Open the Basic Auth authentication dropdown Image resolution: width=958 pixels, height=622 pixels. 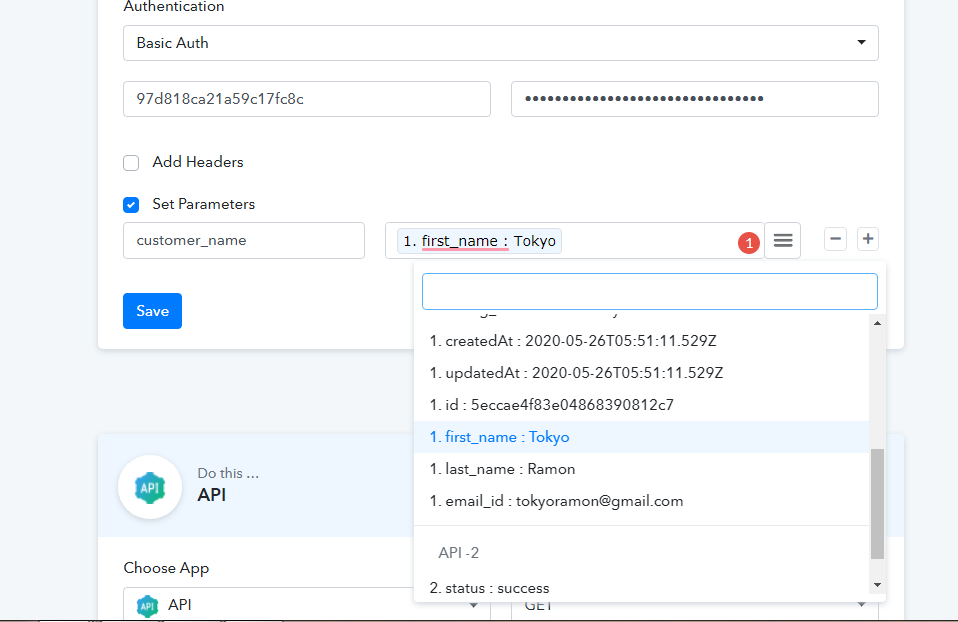click(500, 43)
